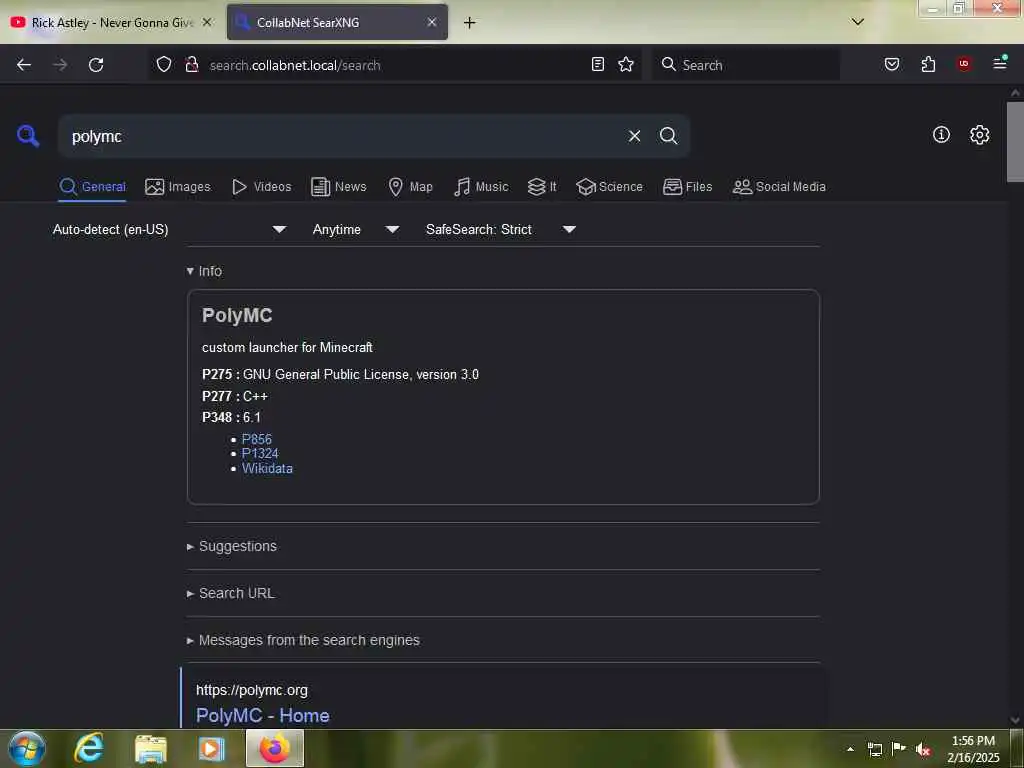This screenshot has height=768, width=1024.
Task: Click the PolyMC infobox heading
Action: 237,315
